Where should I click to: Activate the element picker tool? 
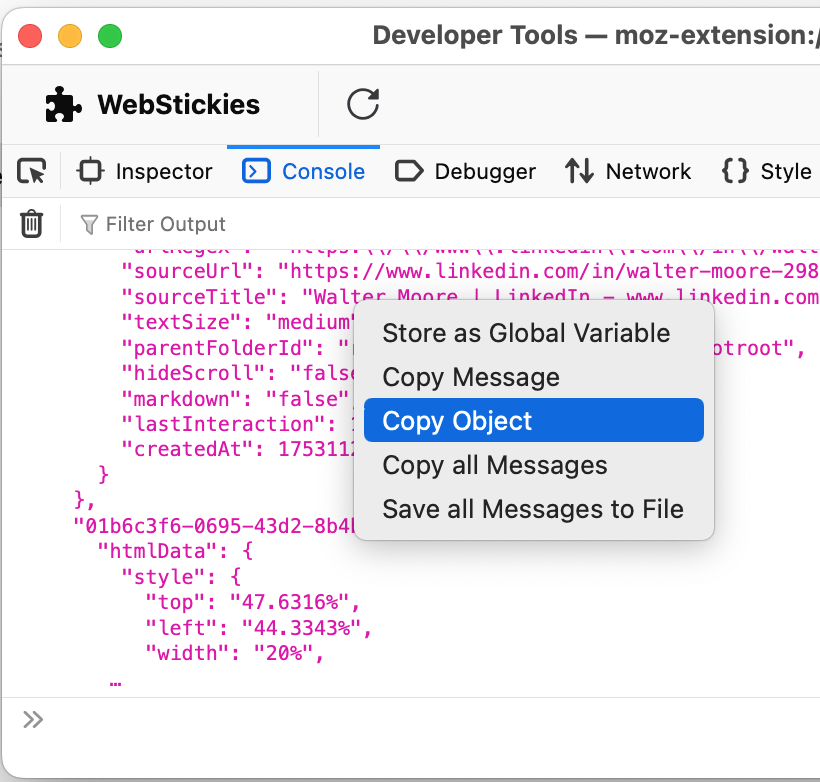[32, 172]
